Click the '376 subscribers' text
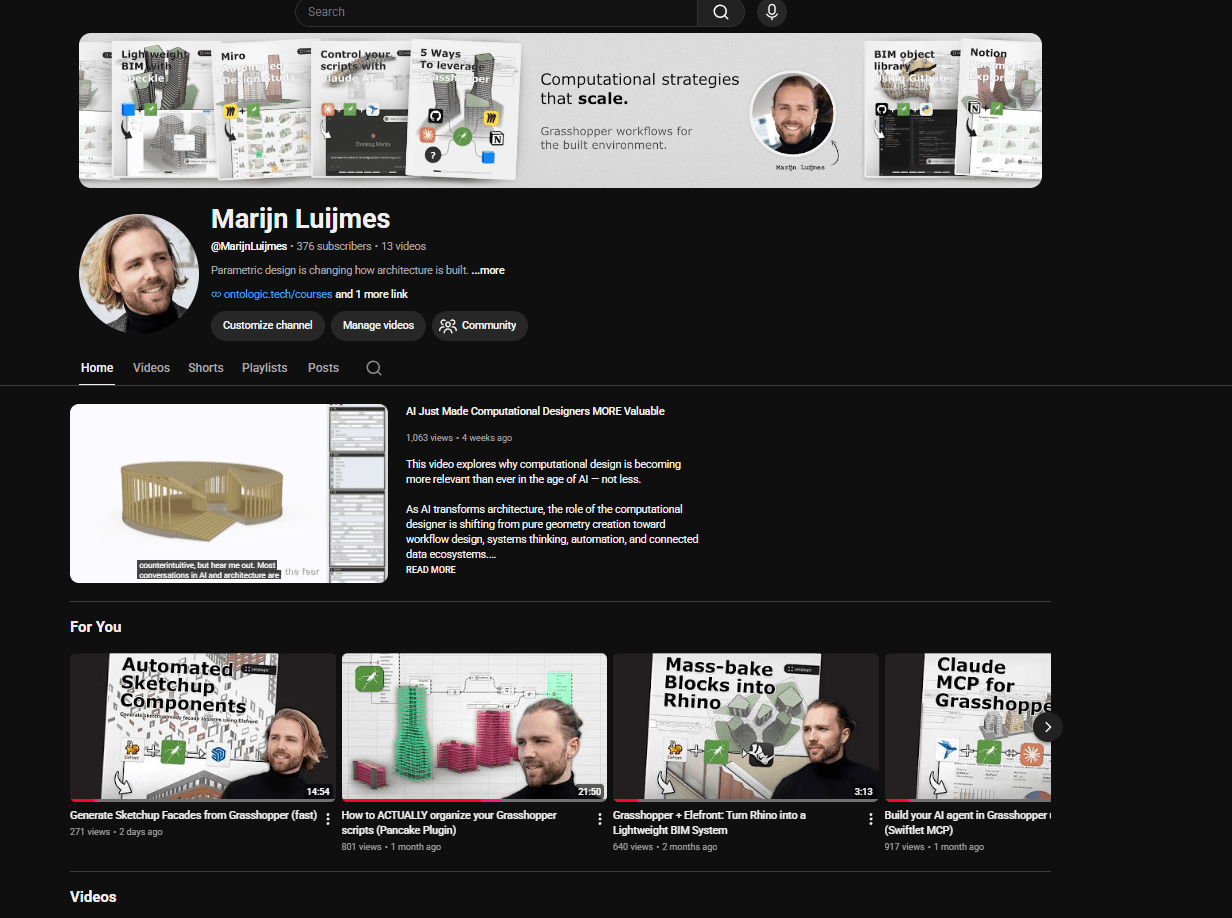 [x=335, y=246]
